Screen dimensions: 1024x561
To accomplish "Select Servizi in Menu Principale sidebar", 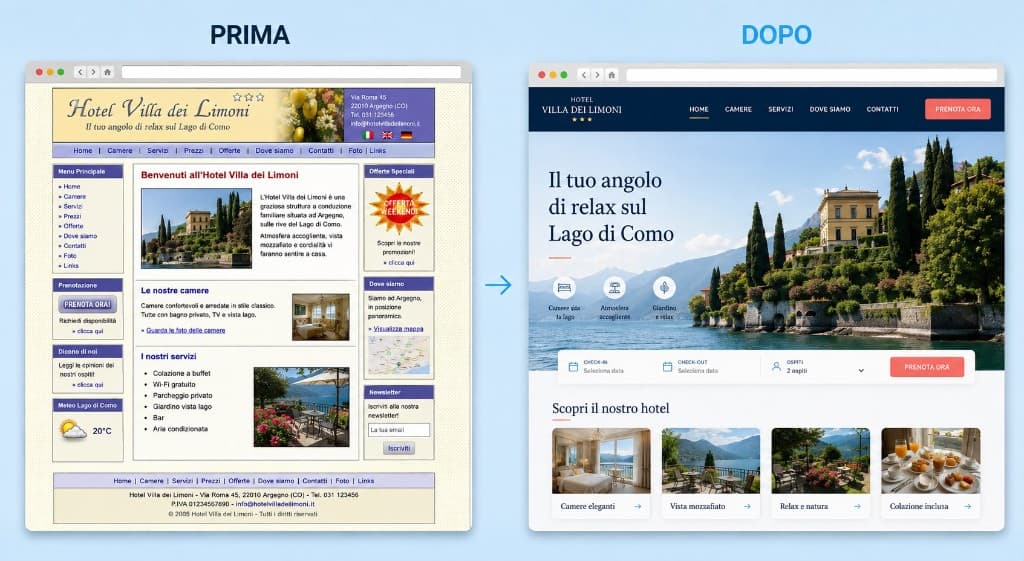I will [x=72, y=206].
